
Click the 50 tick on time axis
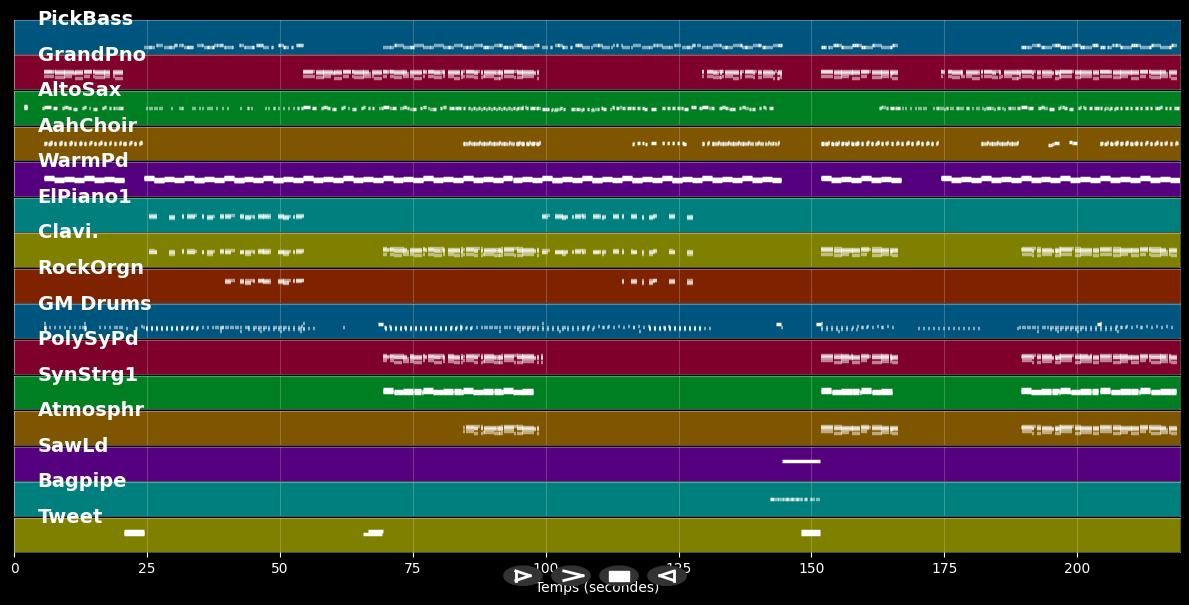280,568
